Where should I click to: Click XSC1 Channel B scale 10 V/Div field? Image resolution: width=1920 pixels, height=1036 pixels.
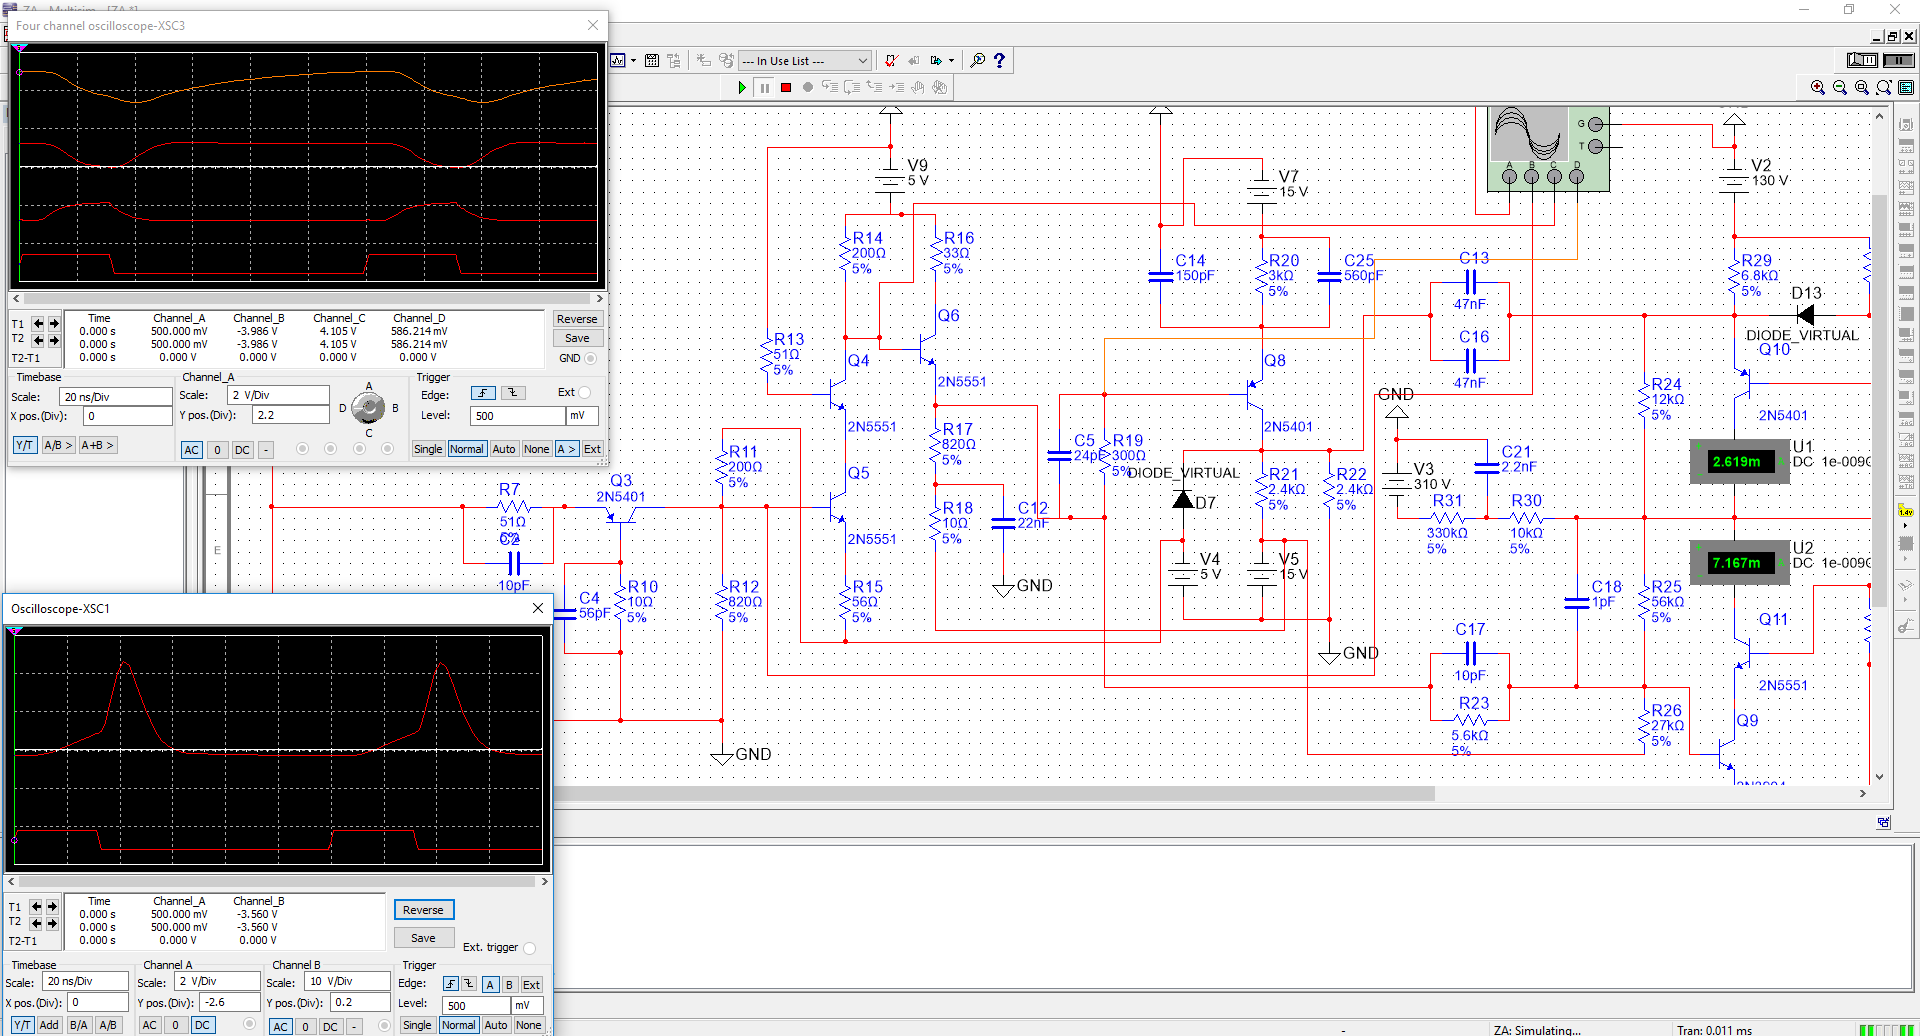point(347,982)
